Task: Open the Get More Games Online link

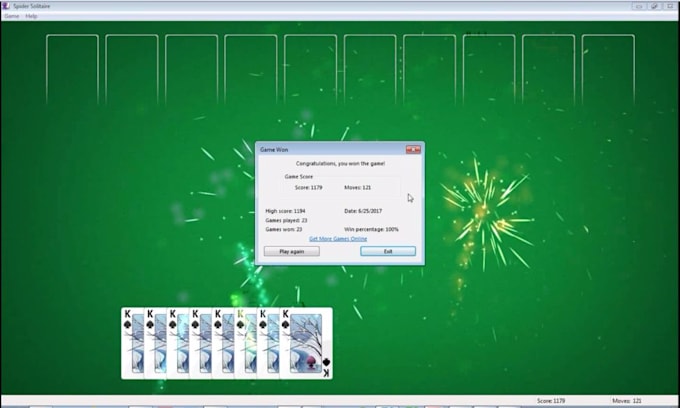Action: [x=338, y=239]
